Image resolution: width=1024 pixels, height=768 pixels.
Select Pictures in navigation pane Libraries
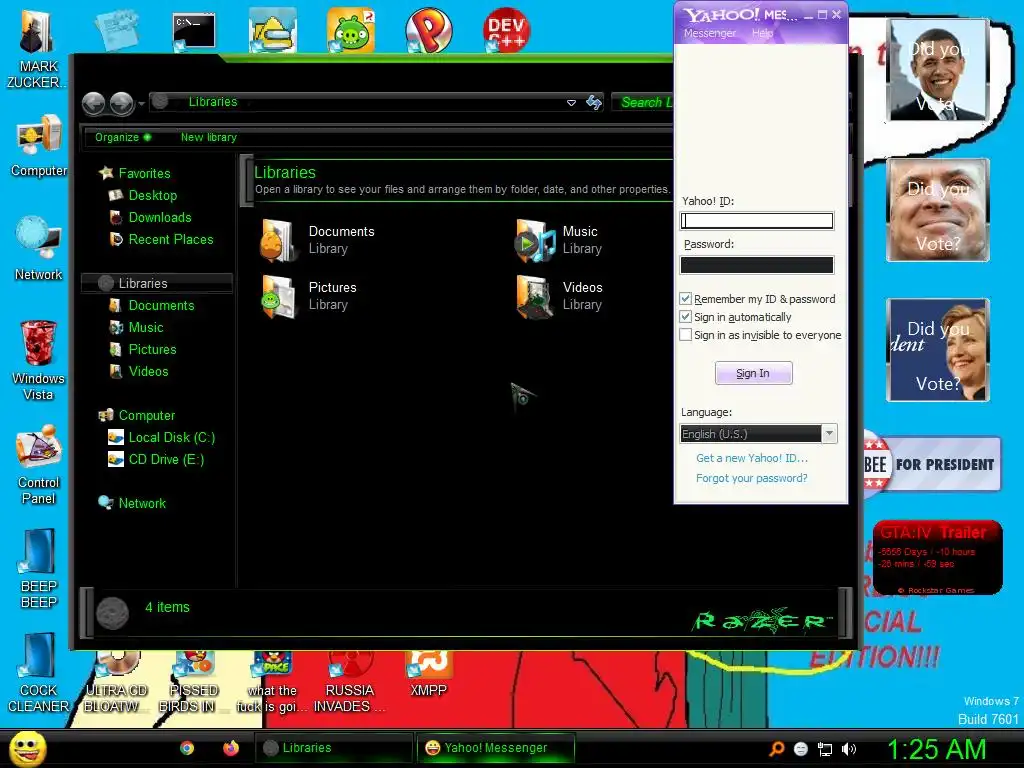pyautogui.click(x=152, y=349)
